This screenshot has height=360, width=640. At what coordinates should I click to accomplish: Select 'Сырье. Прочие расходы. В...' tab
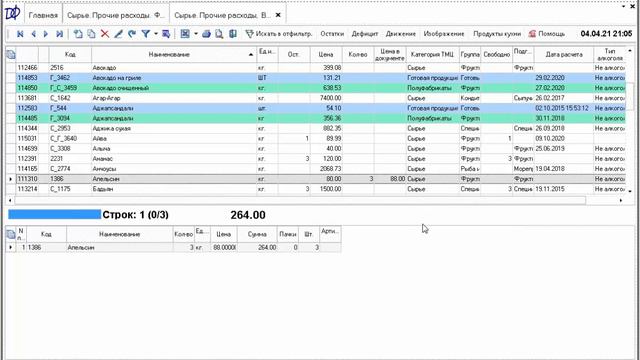pyautogui.click(x=222, y=15)
